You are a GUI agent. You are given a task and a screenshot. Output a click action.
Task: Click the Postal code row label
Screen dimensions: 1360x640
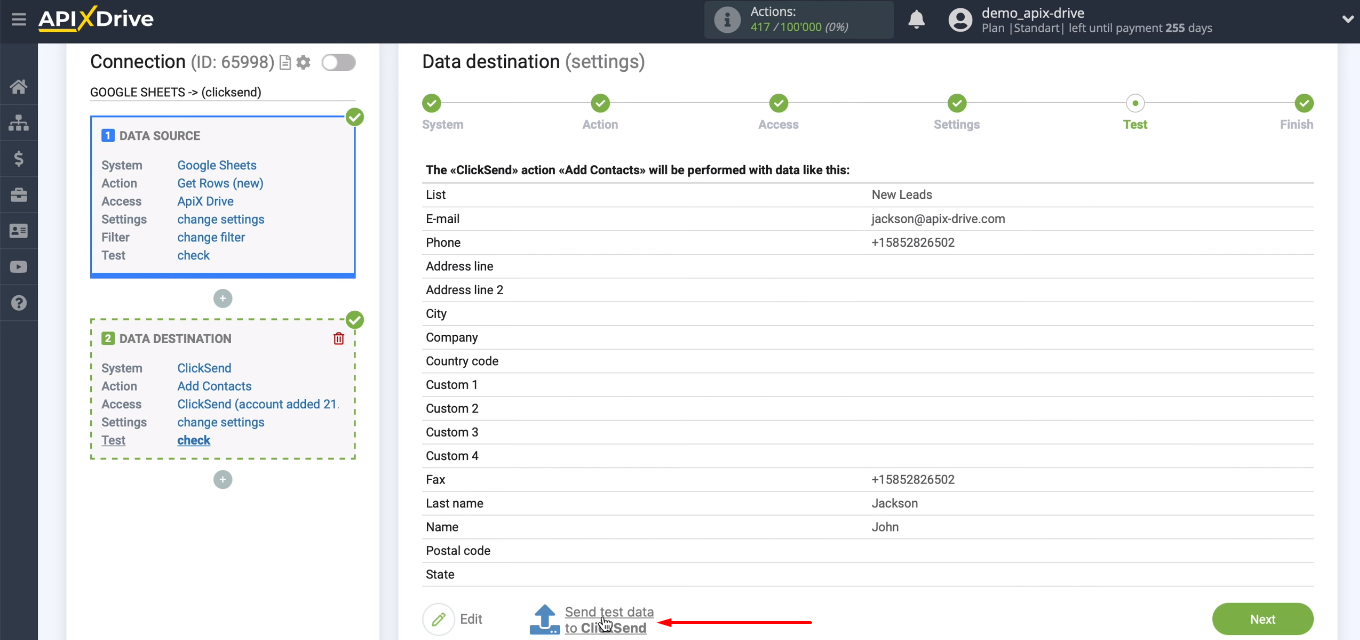click(x=458, y=551)
